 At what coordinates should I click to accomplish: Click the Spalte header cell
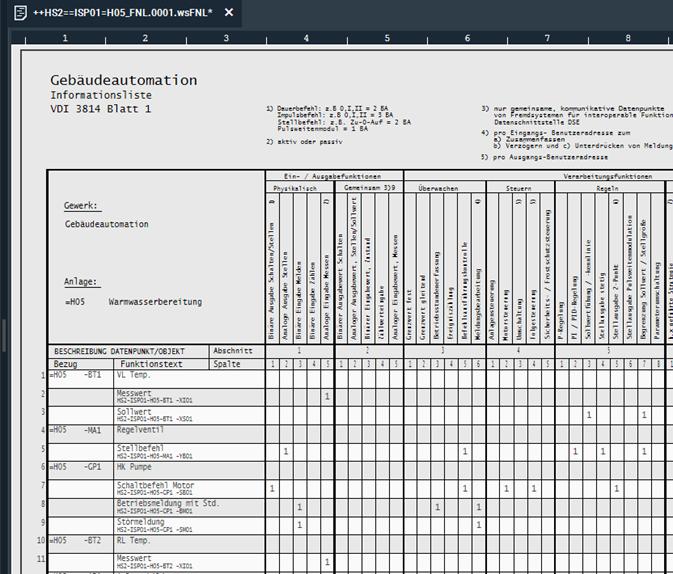227,364
